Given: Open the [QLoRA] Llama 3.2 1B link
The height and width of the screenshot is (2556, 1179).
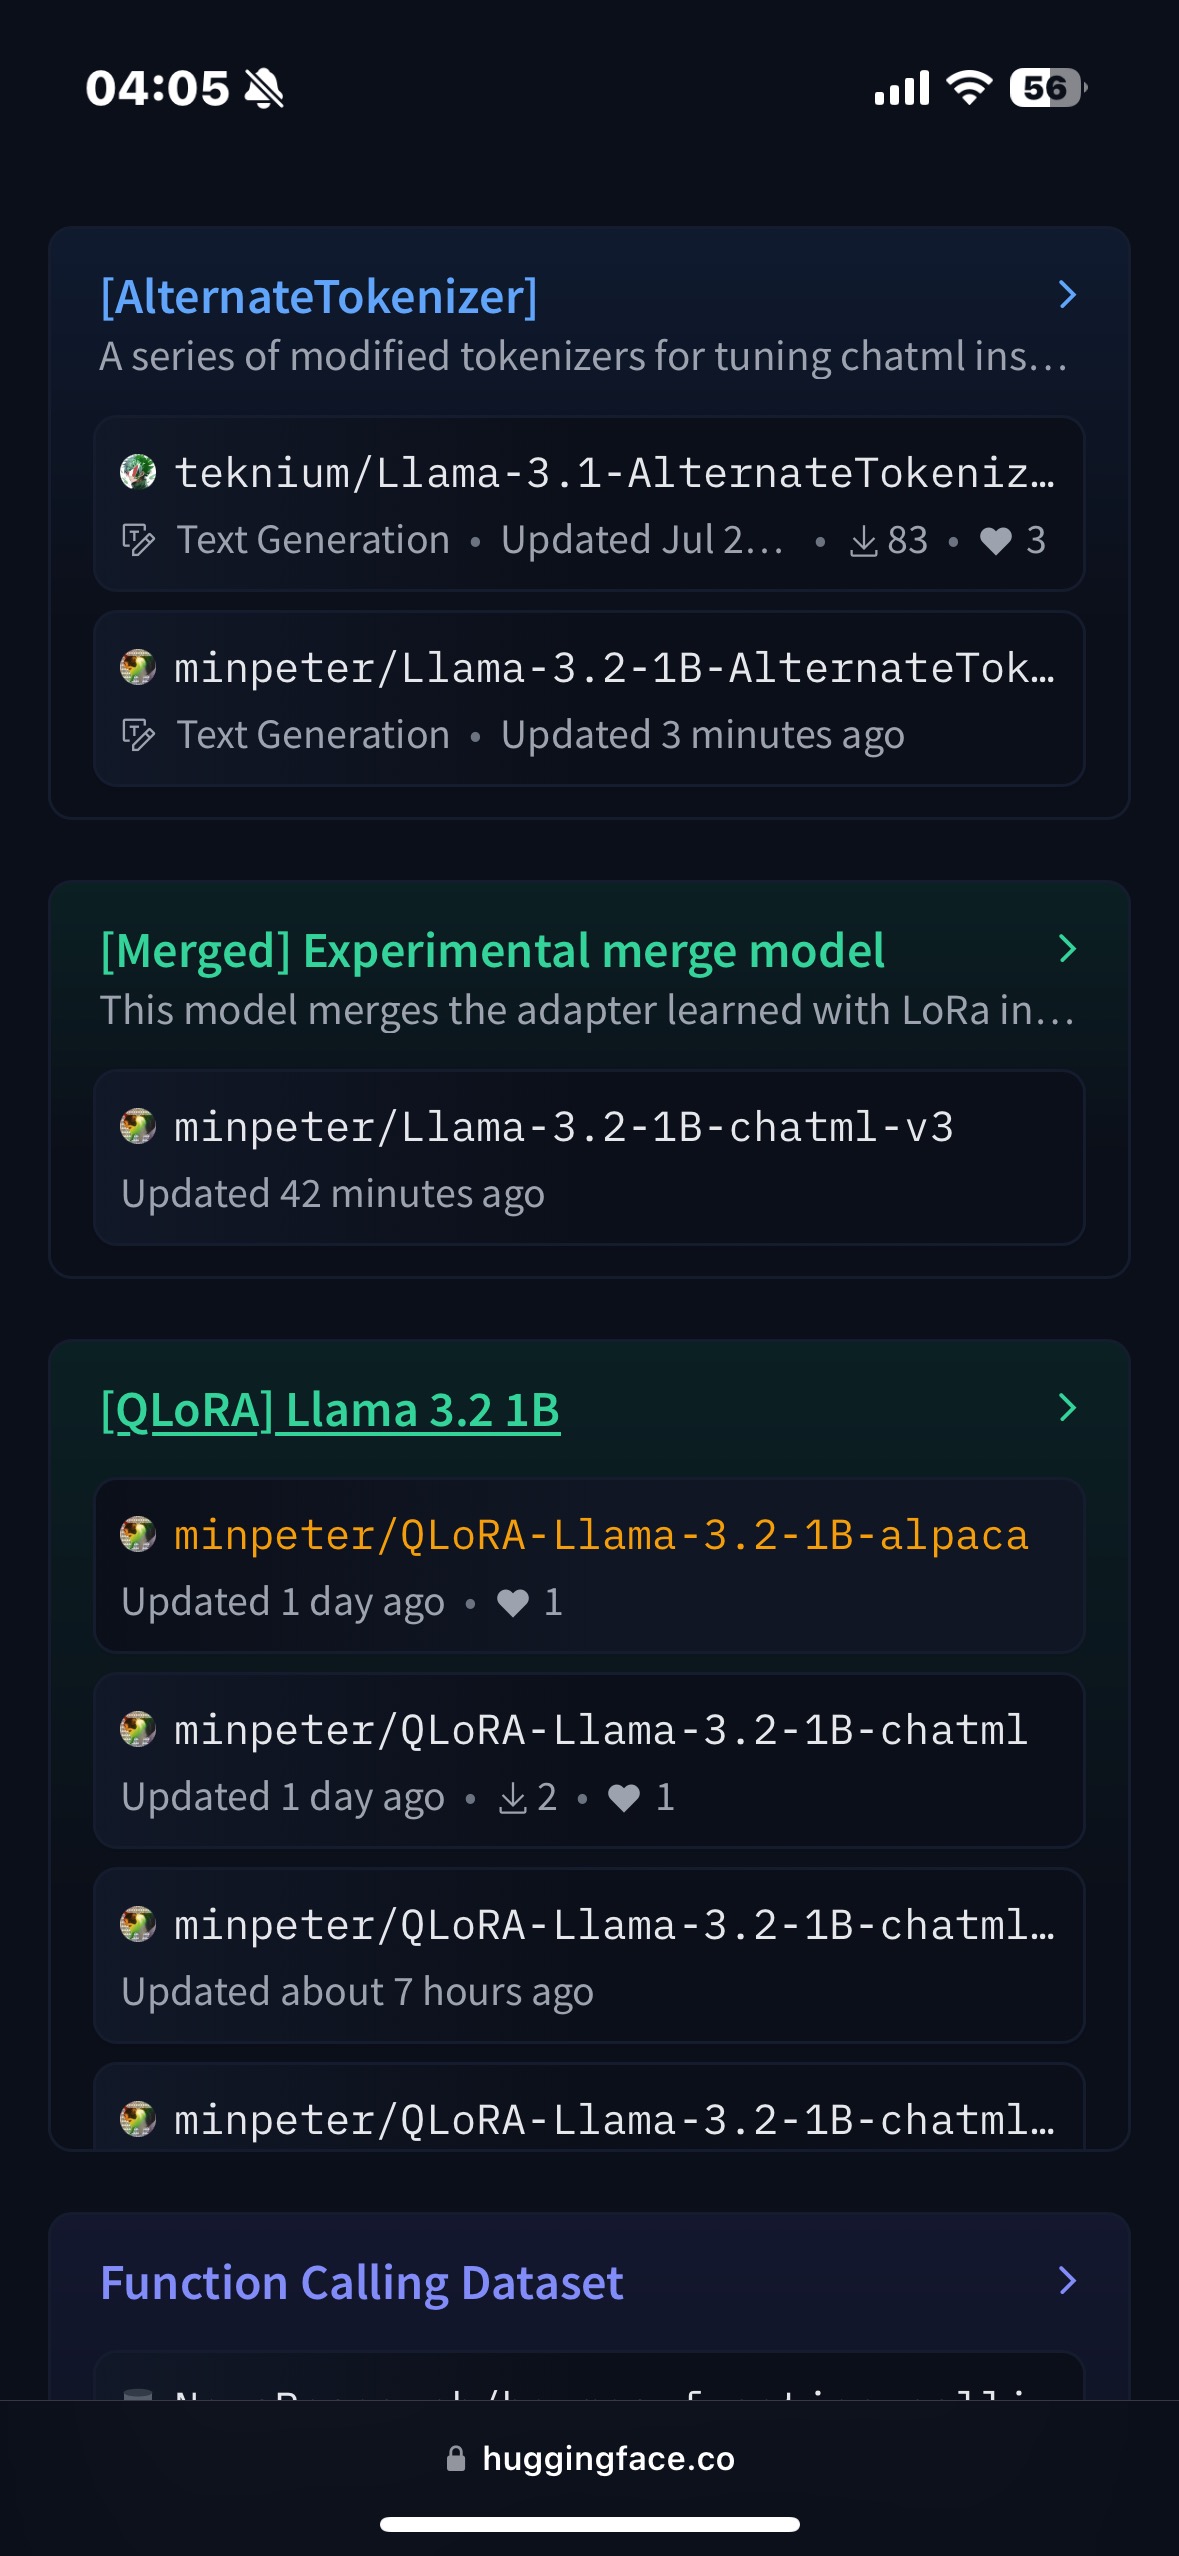Looking at the screenshot, I should pyautogui.click(x=330, y=1410).
